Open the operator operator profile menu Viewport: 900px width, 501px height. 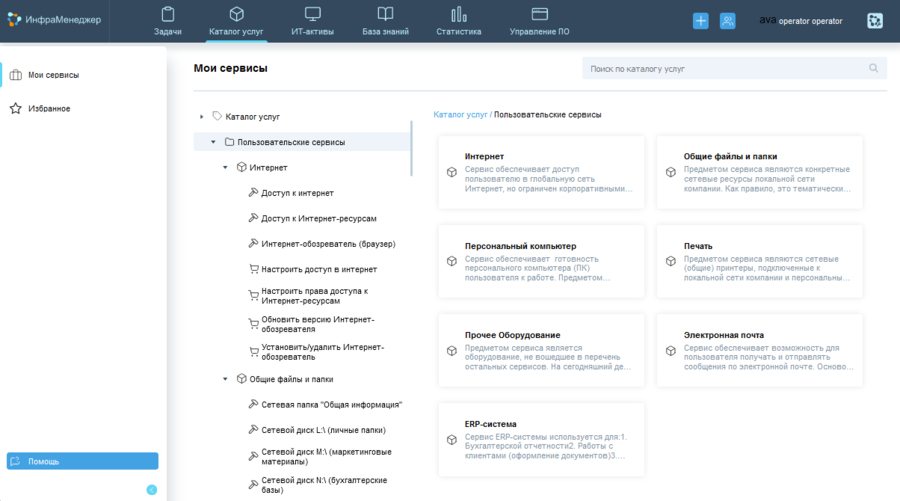tap(801, 21)
